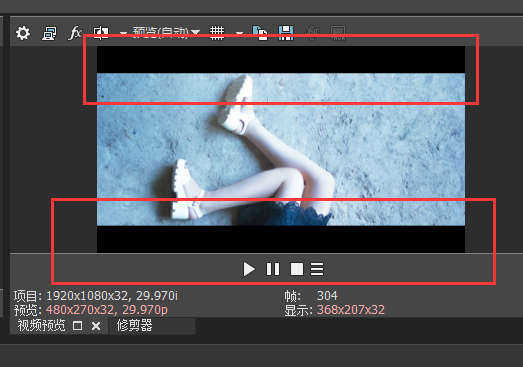Save snapshot to file floppy icon
The height and width of the screenshot is (367, 523).
pyautogui.click(x=286, y=33)
